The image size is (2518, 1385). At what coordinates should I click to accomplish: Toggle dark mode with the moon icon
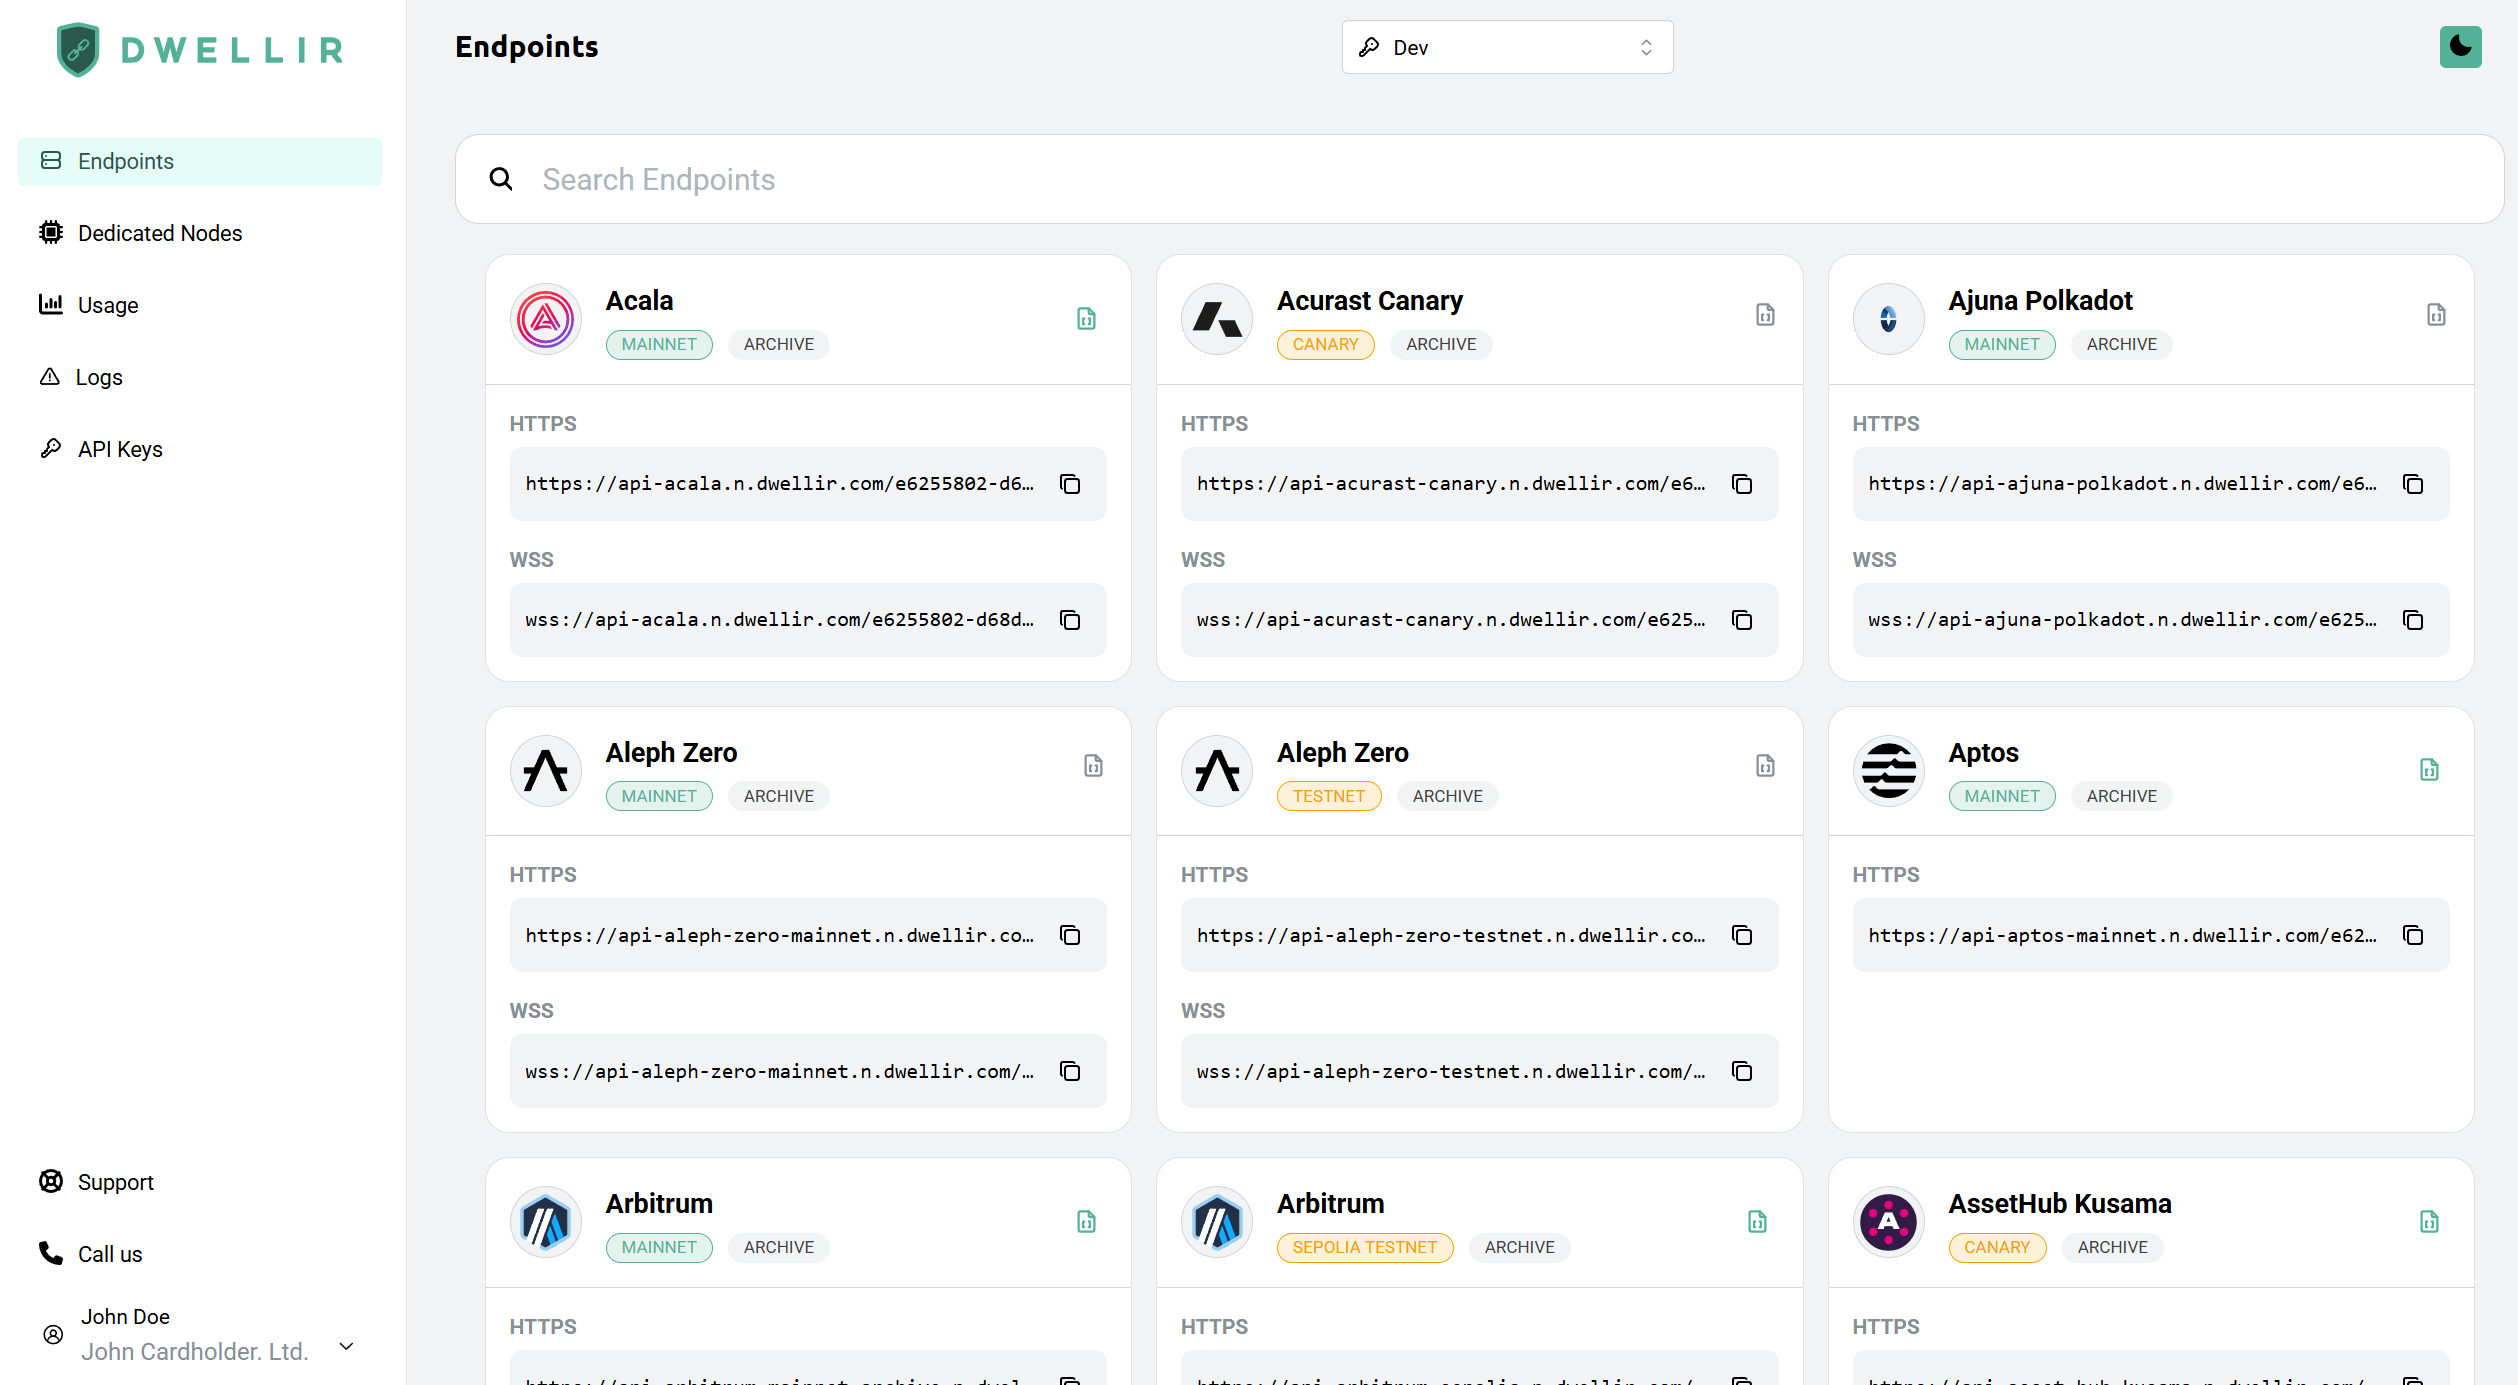tap(2460, 47)
